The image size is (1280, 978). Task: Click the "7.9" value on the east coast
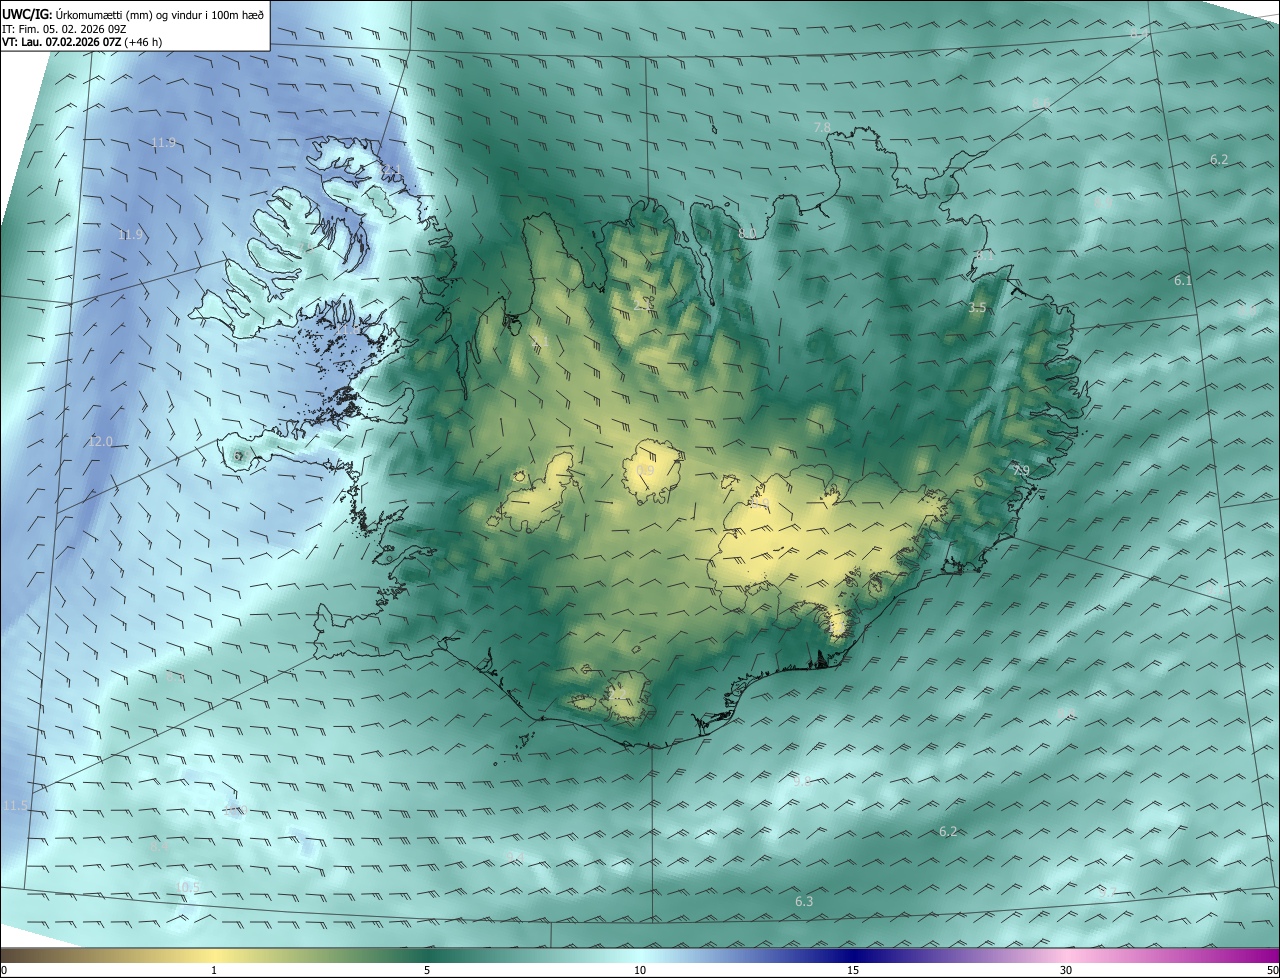[x=1020, y=471]
